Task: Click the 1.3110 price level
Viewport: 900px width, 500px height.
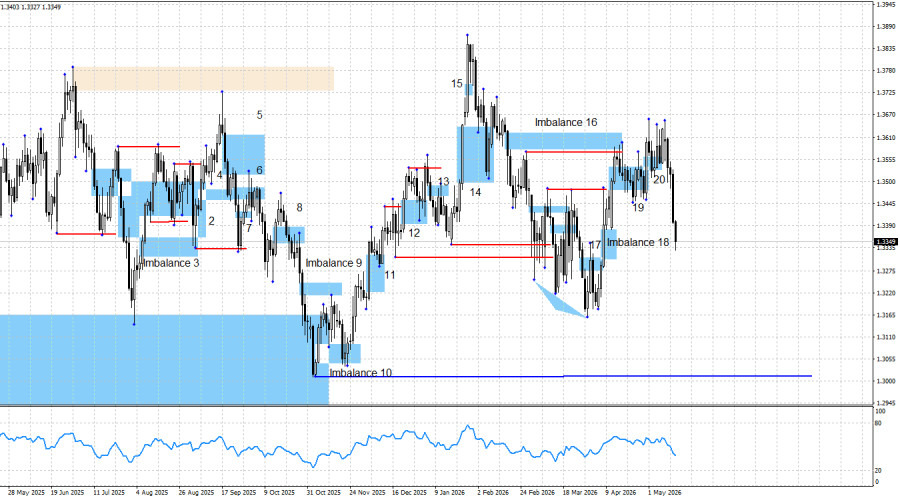Action: (x=886, y=338)
